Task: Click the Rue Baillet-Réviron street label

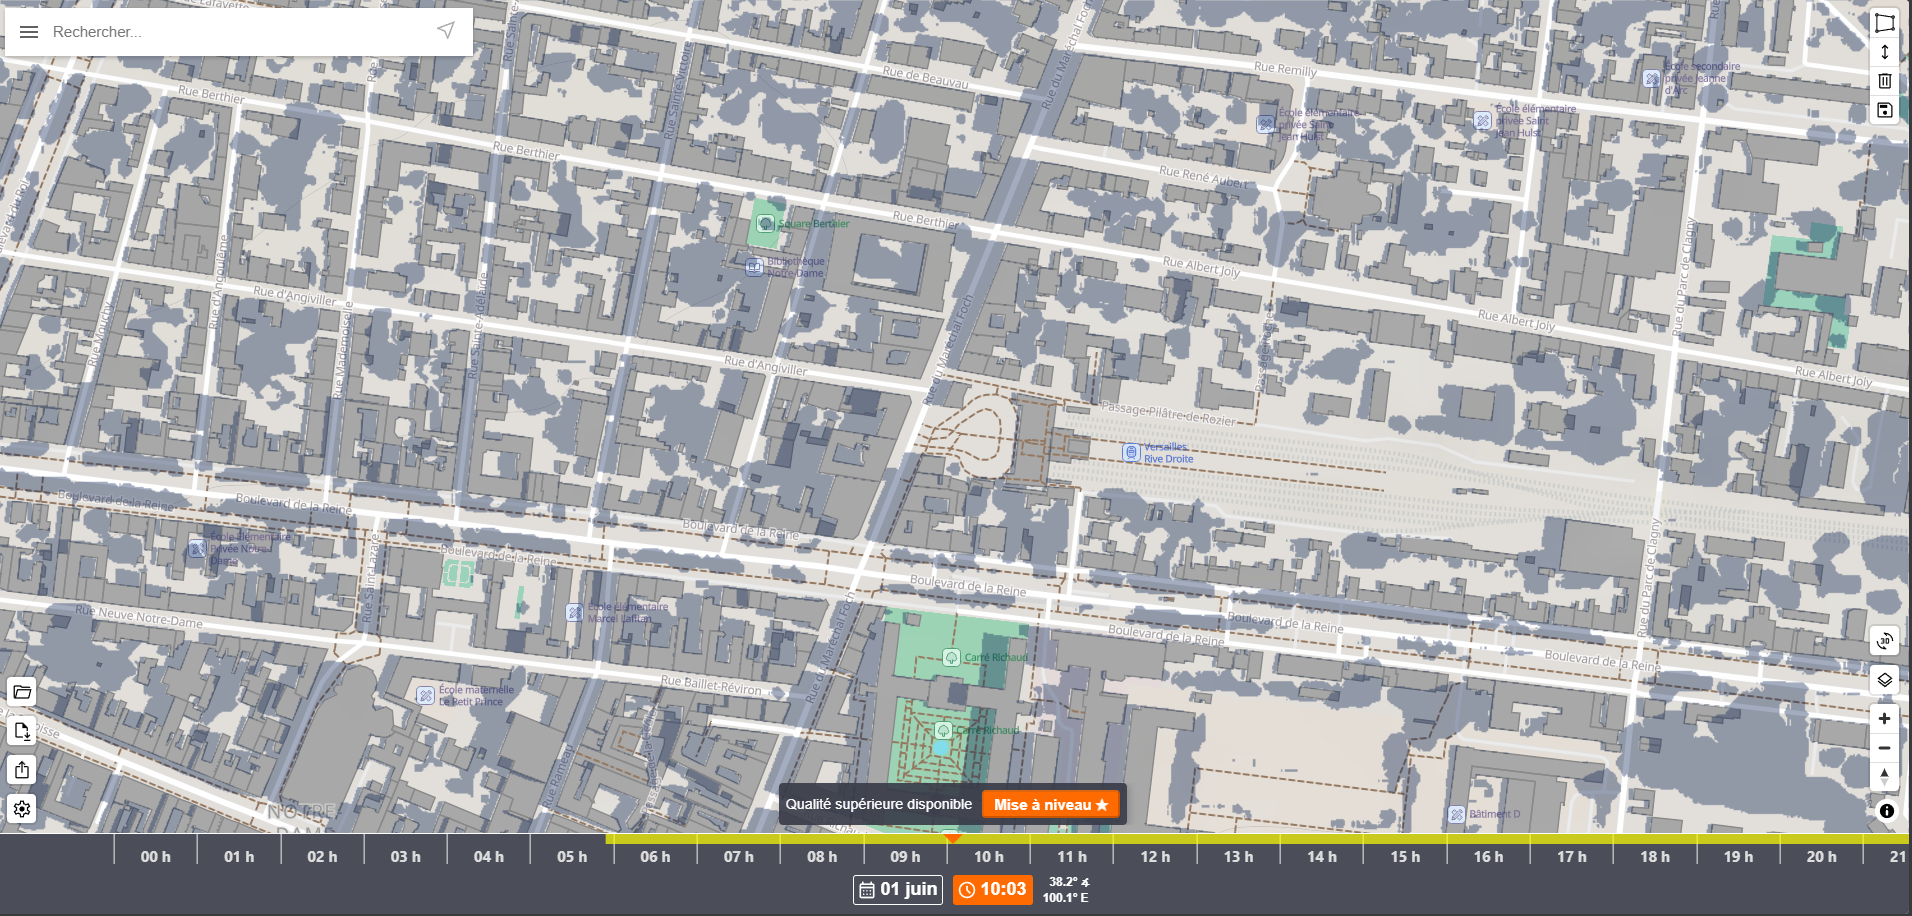Action: point(711,685)
